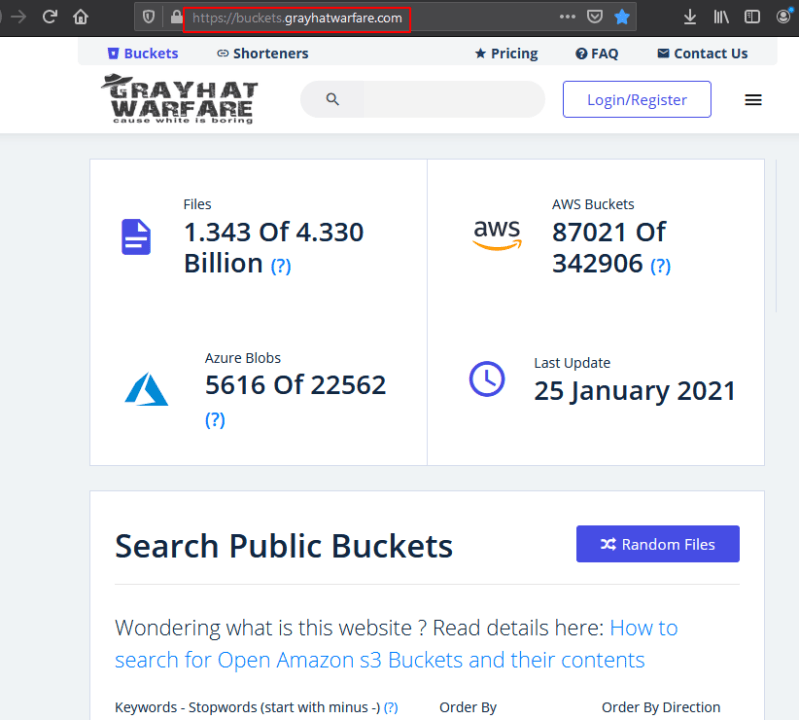This screenshot has width=799, height=720.
Task: Click the magnifier search icon
Action: point(332,99)
